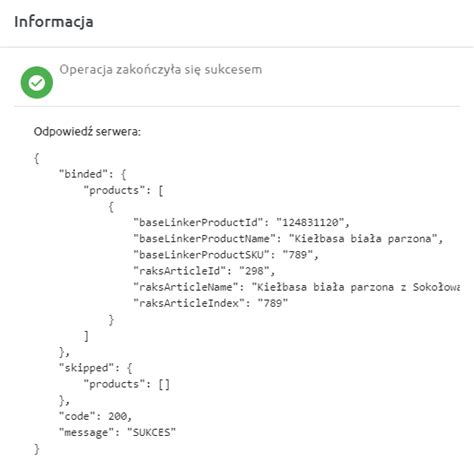This screenshot has width=474, height=470.
Task: Click the empty products array under skipped
Action: (x=164, y=384)
